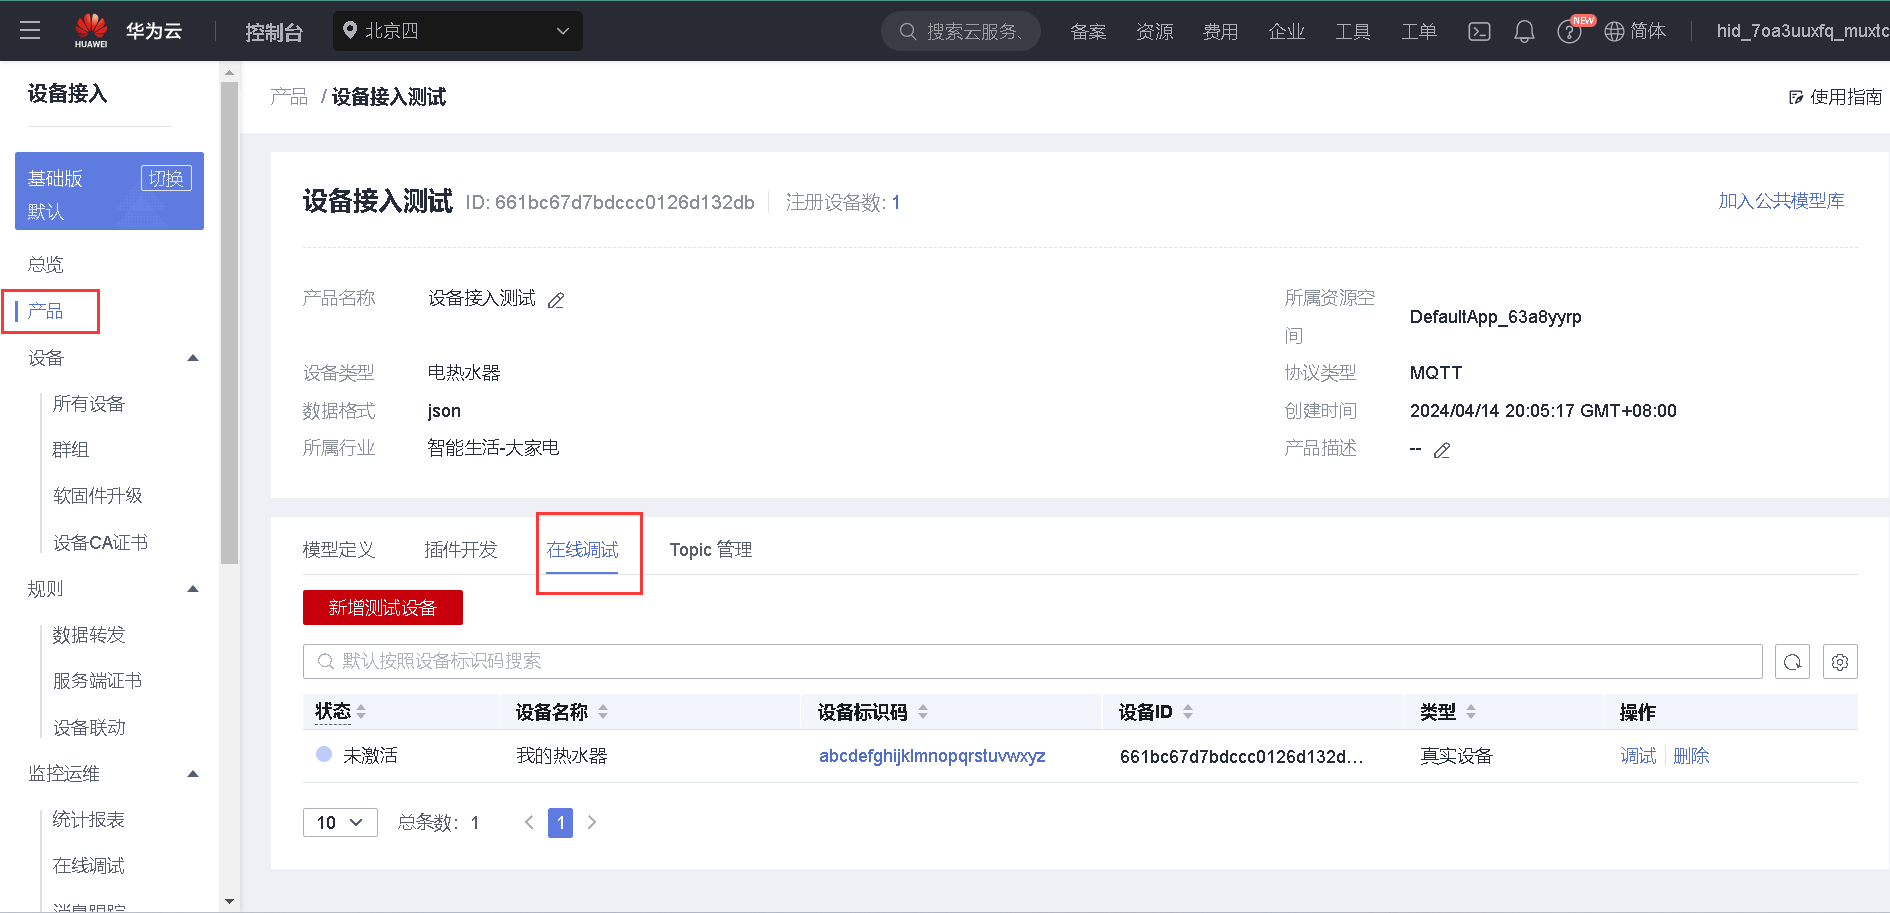Click the 产品 breadcrumb link
Screen dimensions: 1890x913
tap(289, 97)
